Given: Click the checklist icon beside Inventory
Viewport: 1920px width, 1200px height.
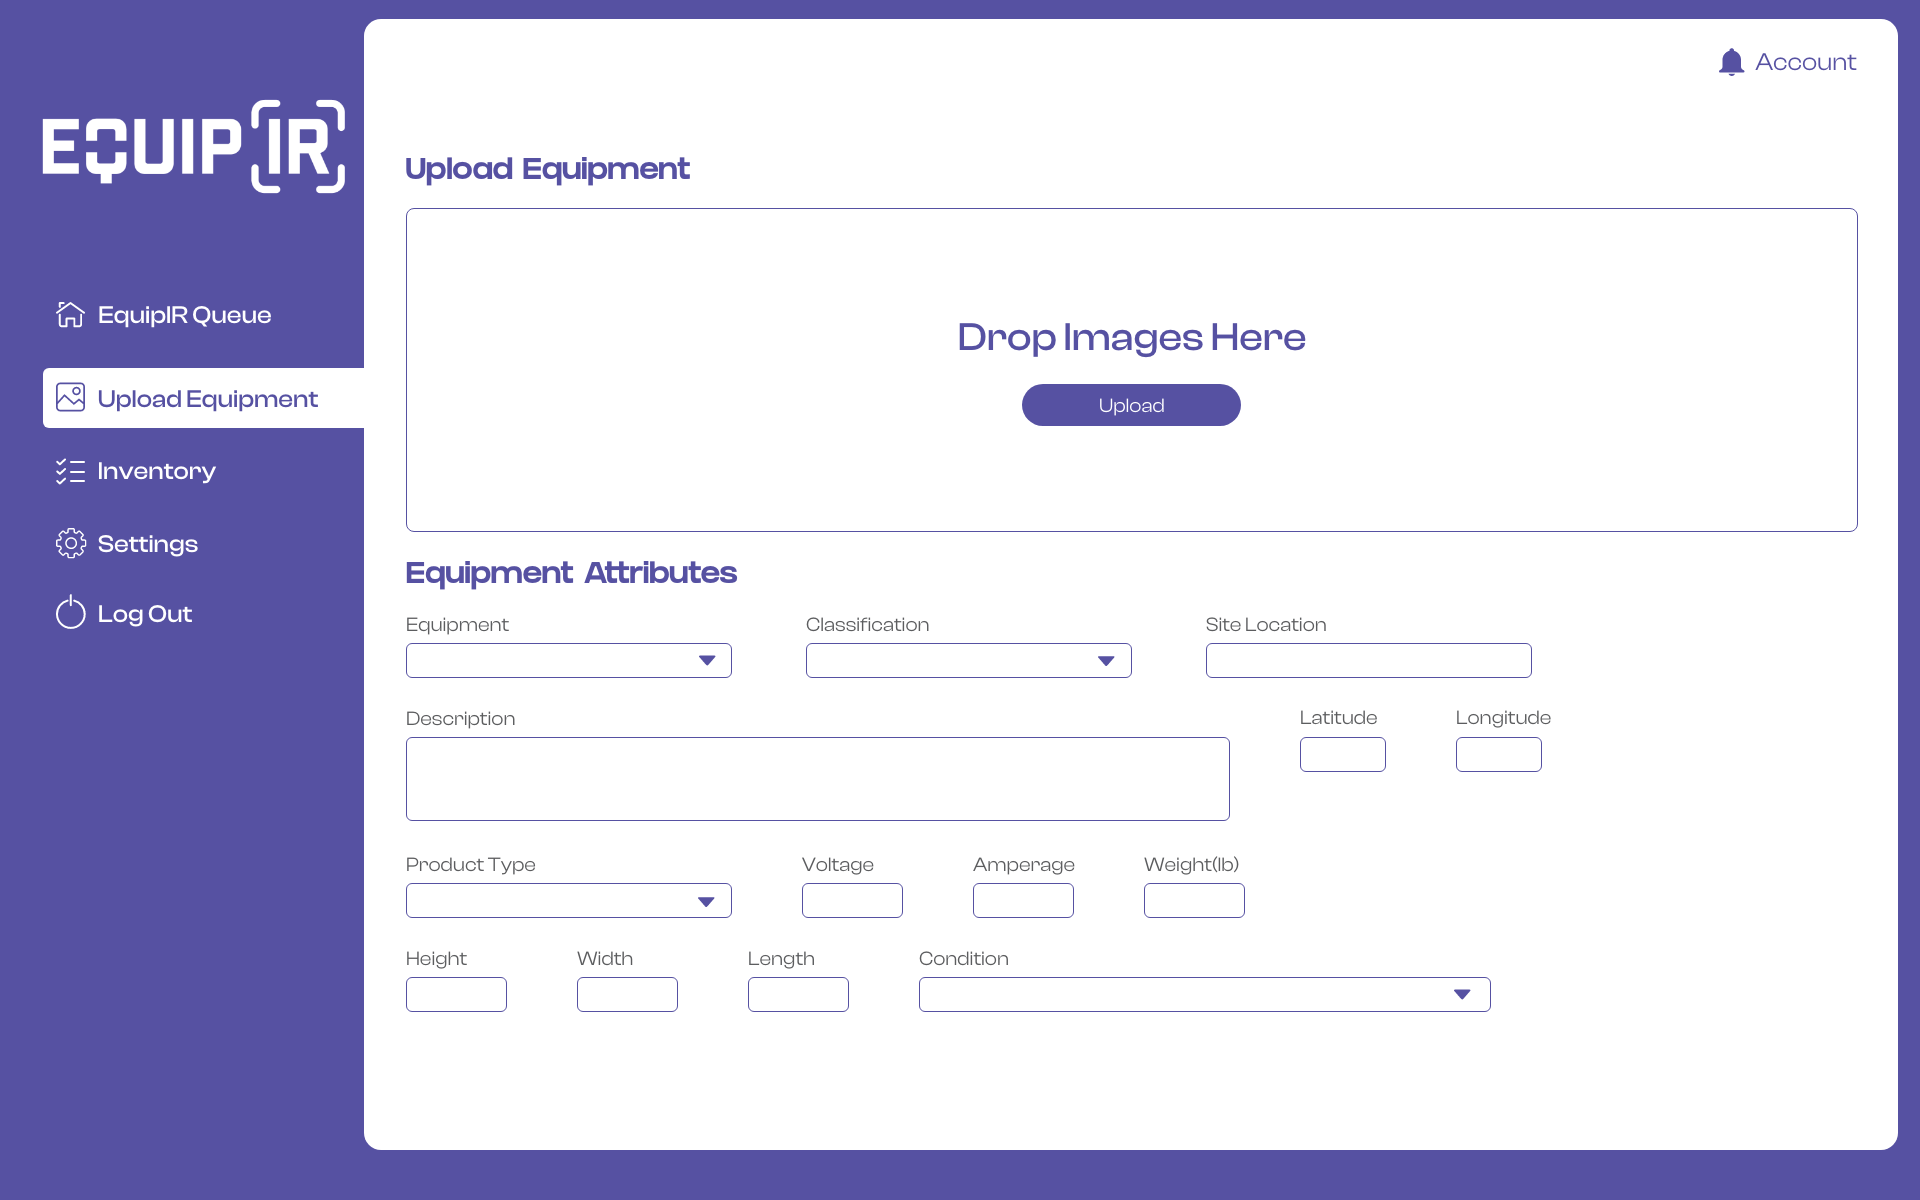Looking at the screenshot, I should (70, 471).
